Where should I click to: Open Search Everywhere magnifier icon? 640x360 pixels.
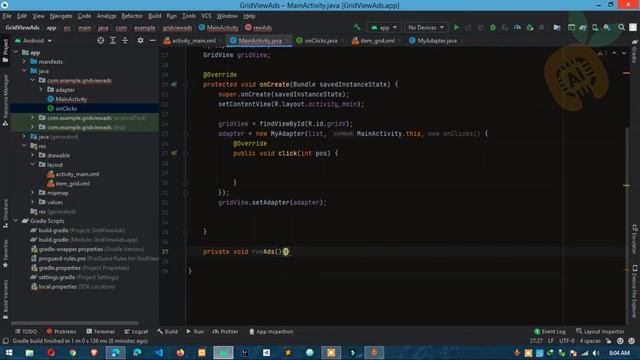tap(621, 27)
